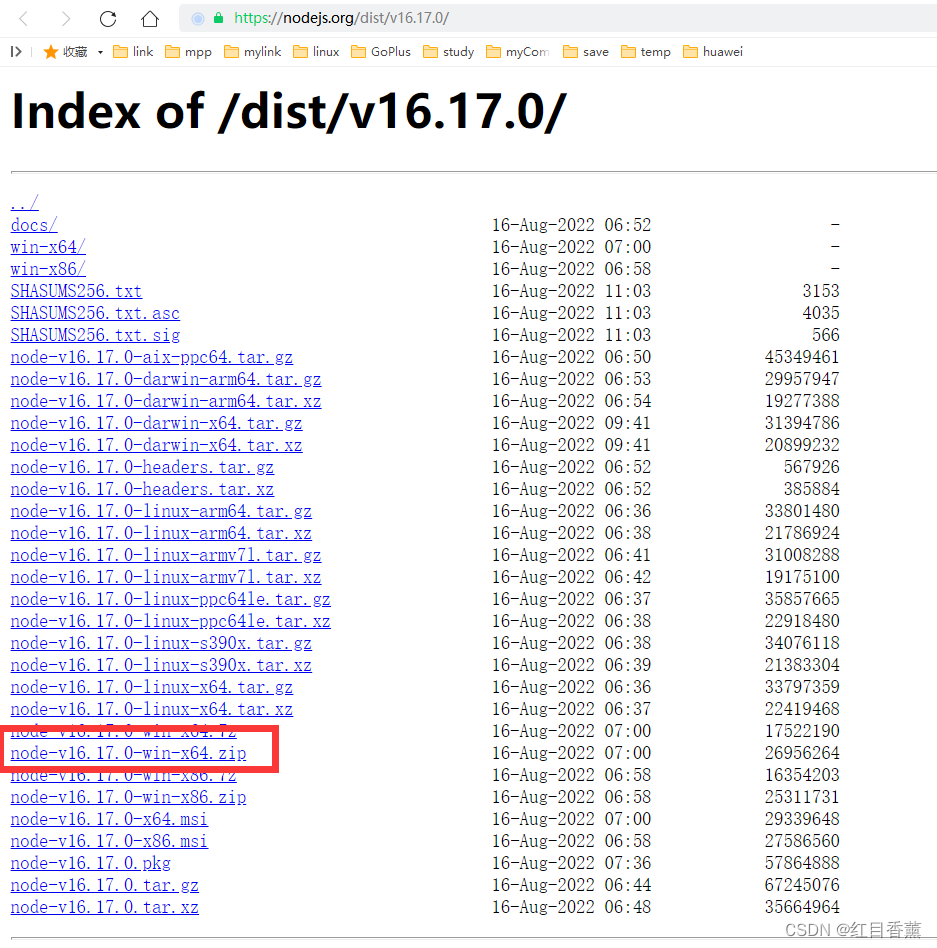Open the docs/ directory link
937x948 pixels.
(x=33, y=225)
